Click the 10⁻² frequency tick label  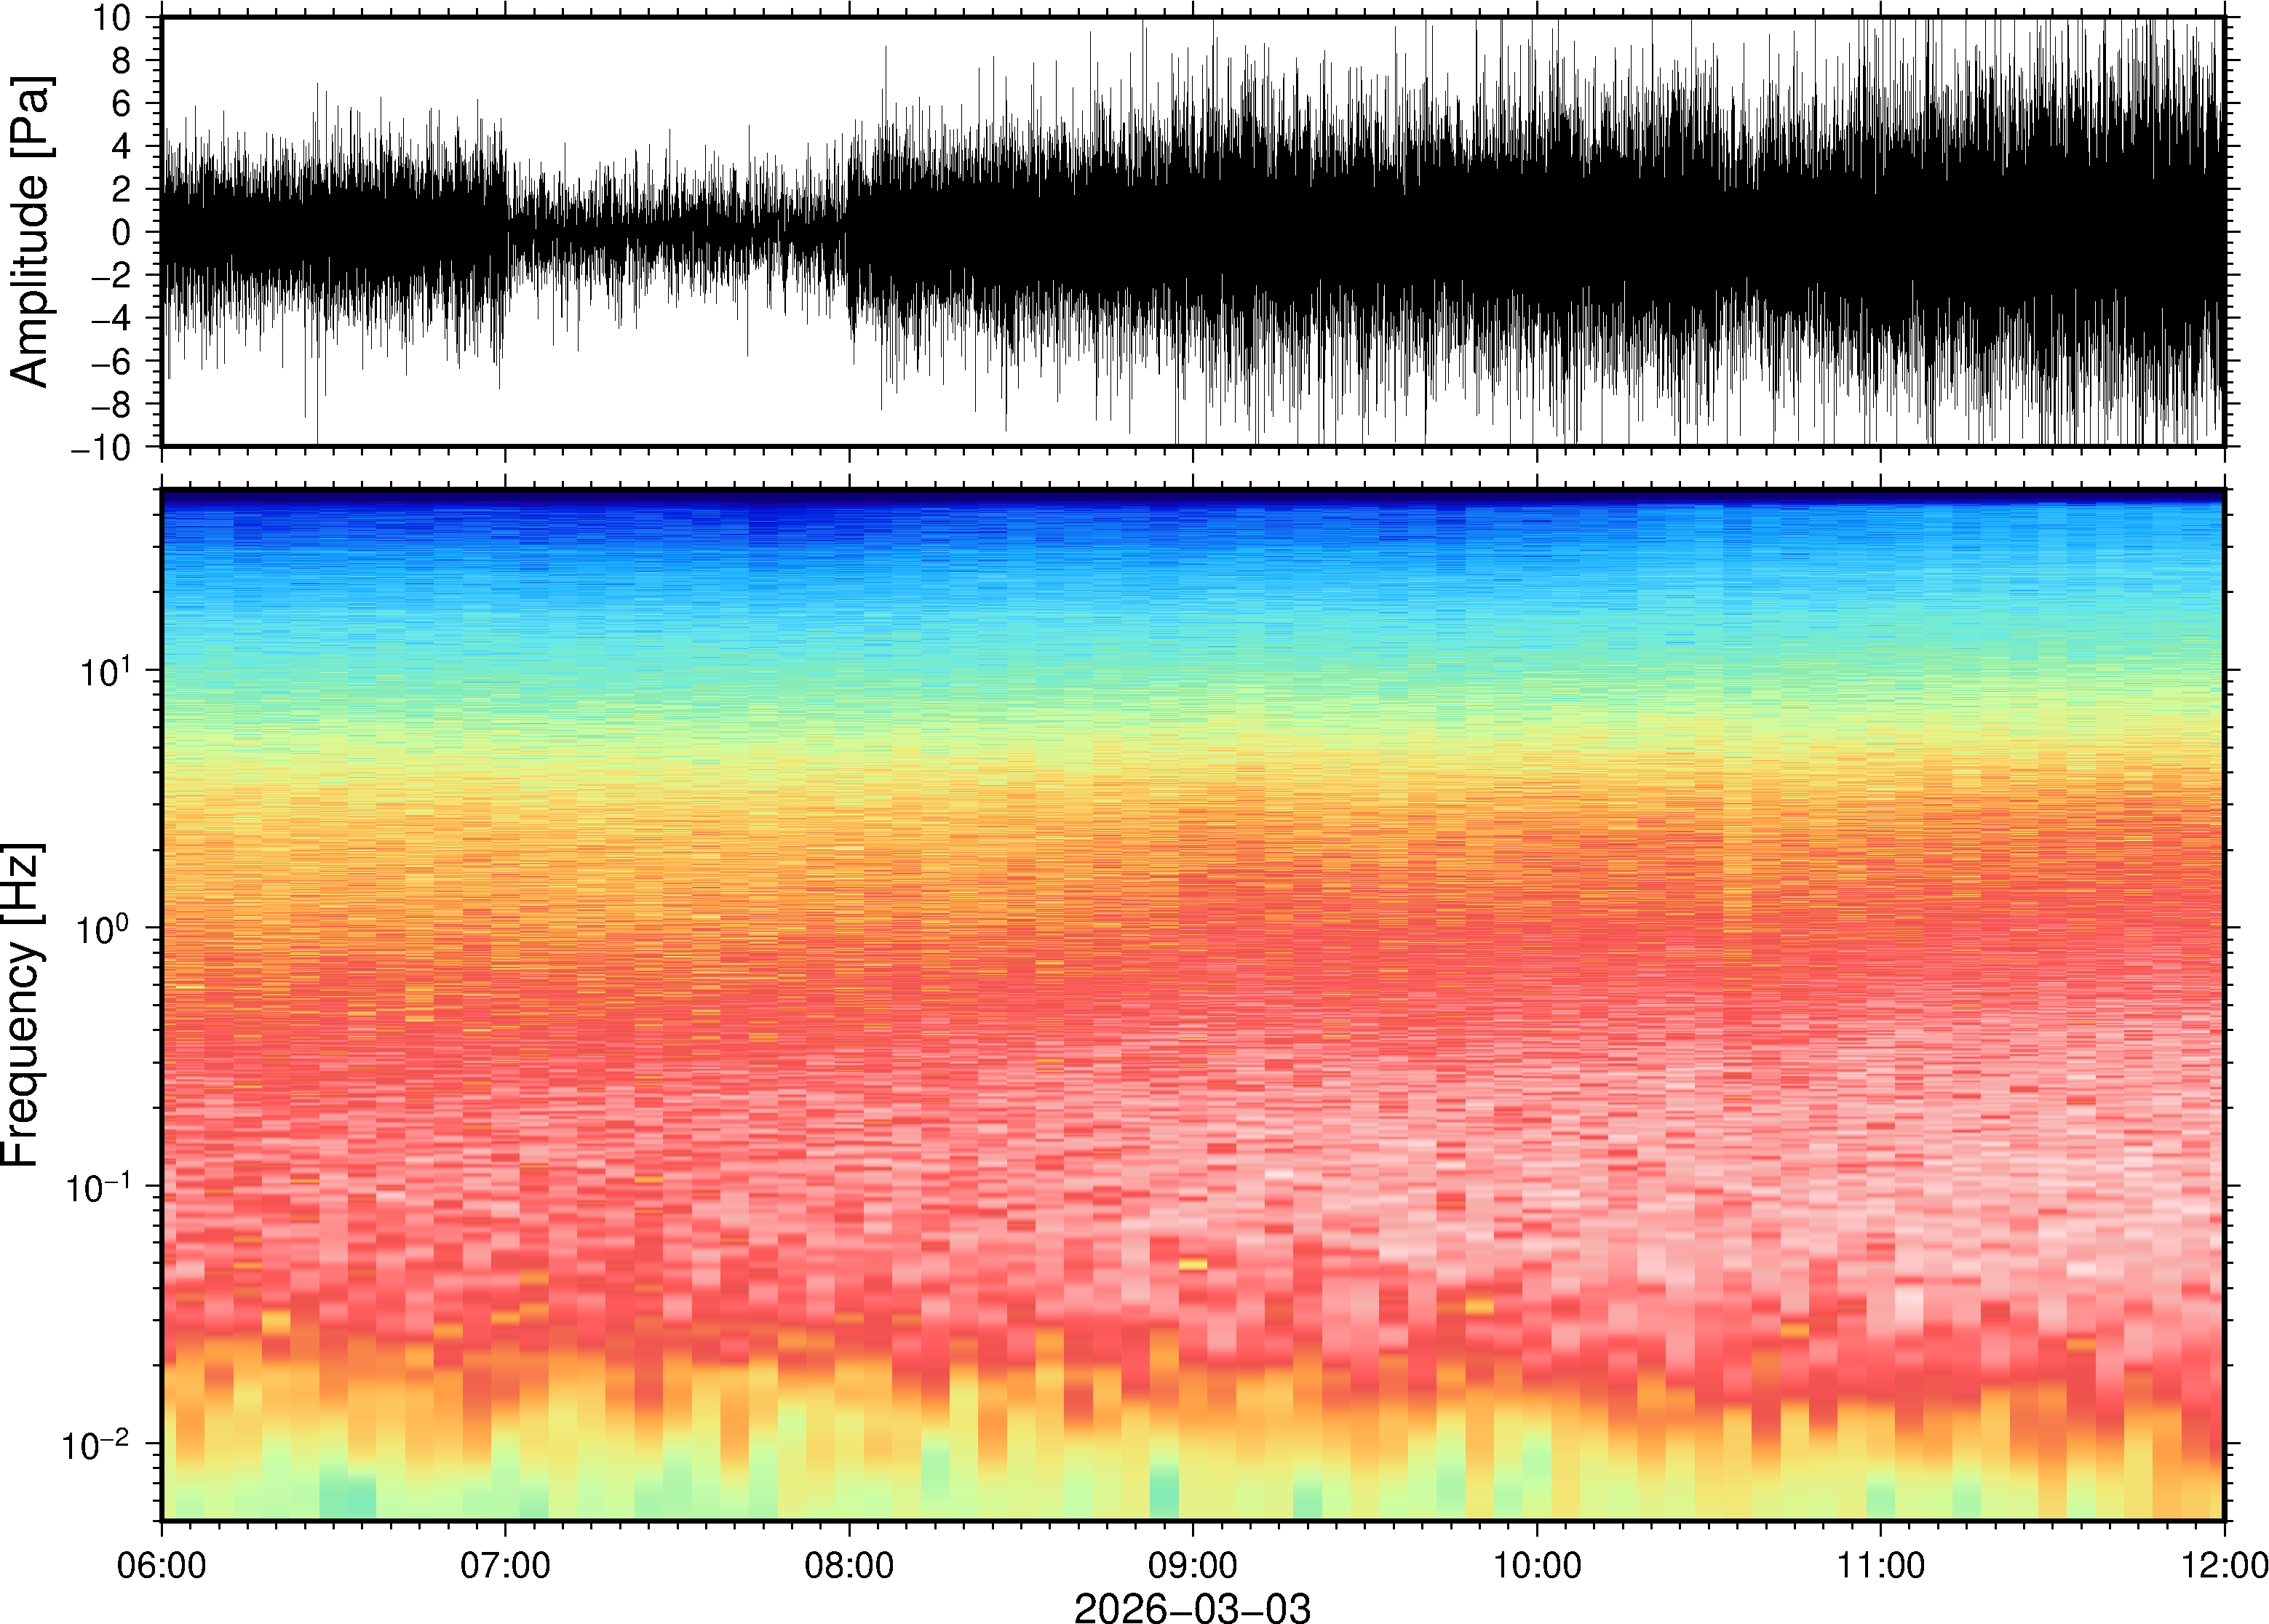click(x=97, y=1445)
